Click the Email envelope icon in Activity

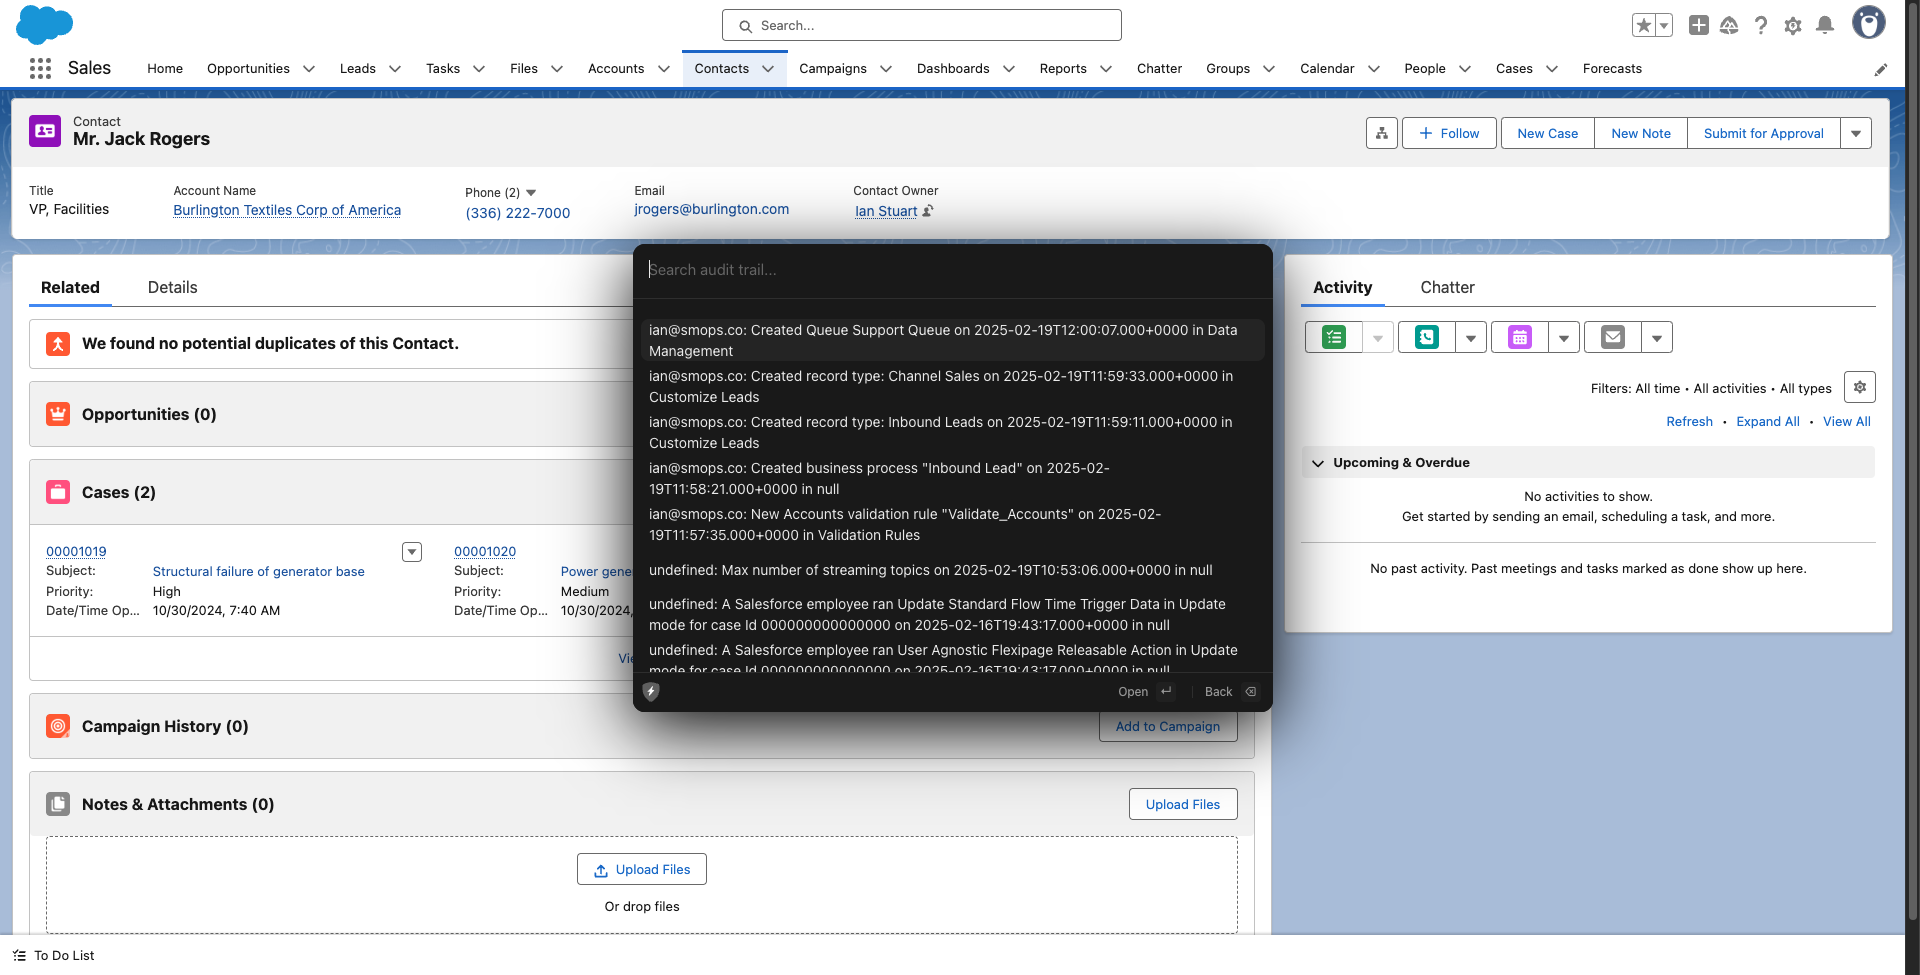[x=1613, y=337]
